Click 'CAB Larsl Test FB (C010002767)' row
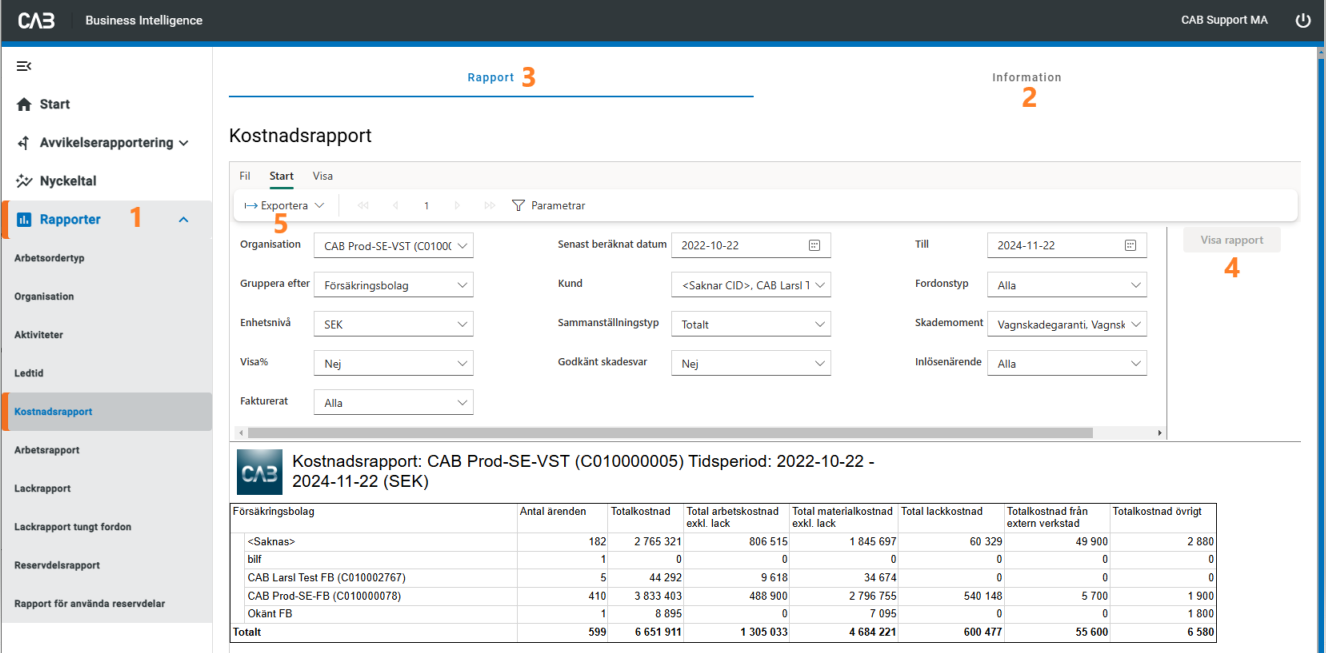The height and width of the screenshot is (653, 1326). tap(326, 577)
